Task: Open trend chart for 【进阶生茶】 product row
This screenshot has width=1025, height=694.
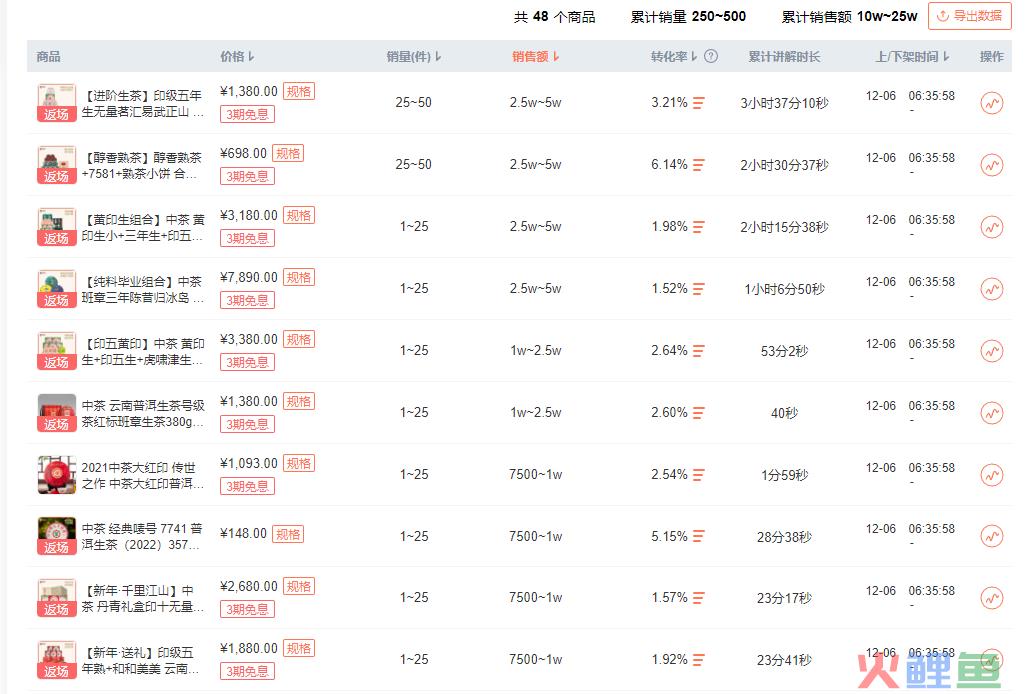Action: click(x=992, y=103)
